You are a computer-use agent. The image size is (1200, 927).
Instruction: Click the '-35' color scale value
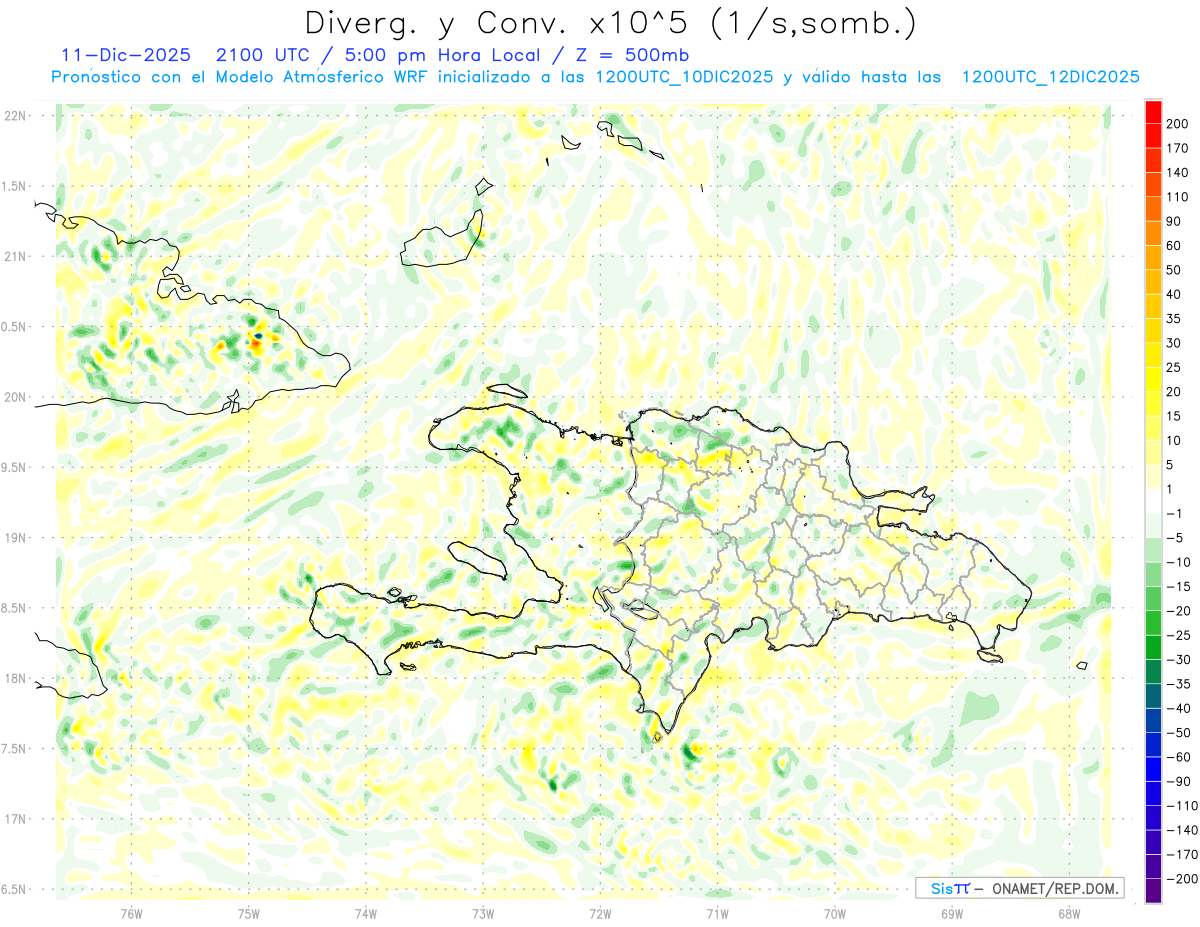point(1177,684)
